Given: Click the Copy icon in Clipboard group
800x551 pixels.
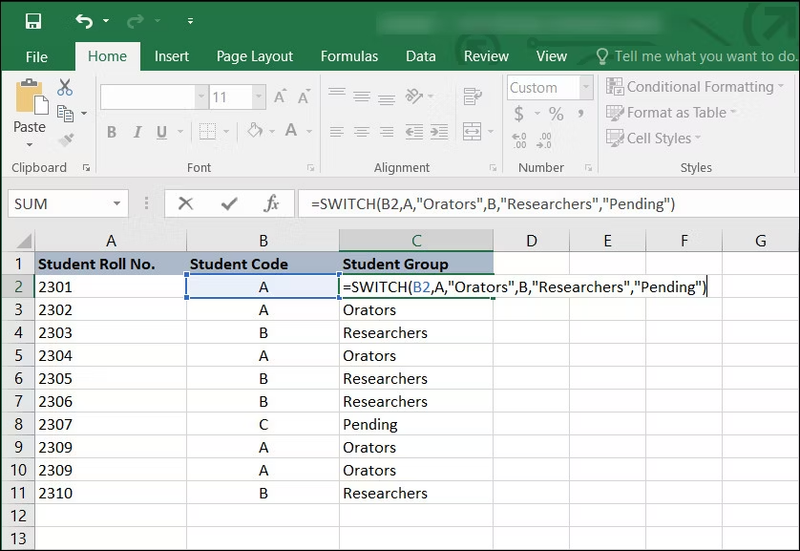Looking at the screenshot, I should click(65, 113).
